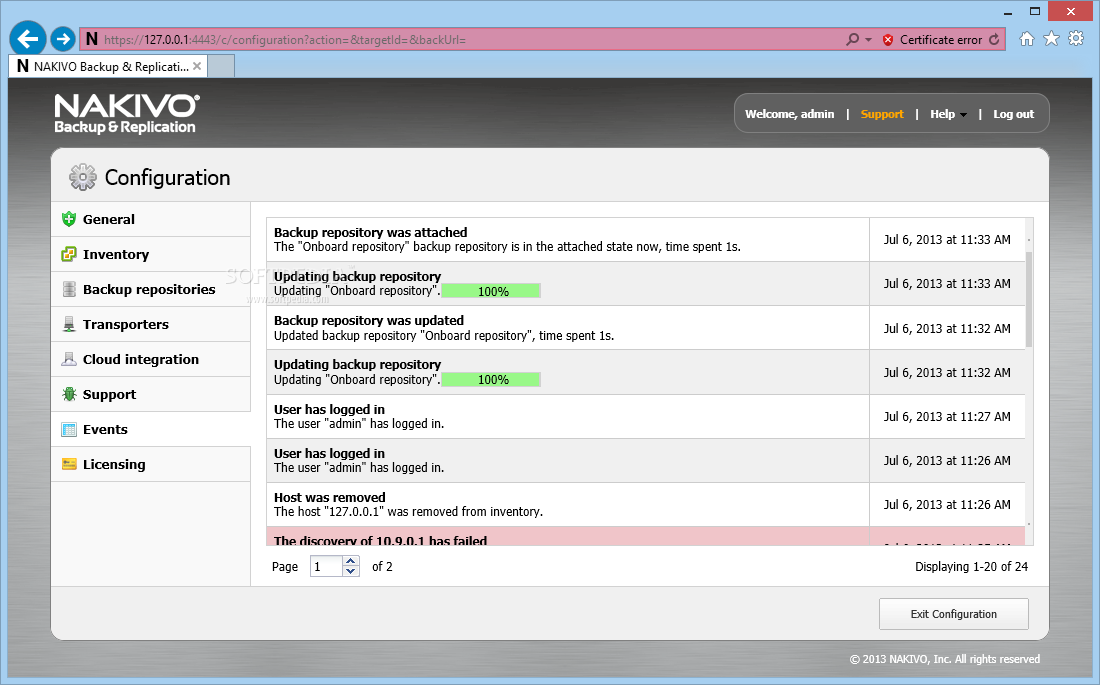Click the page number input field
The image size is (1100, 685).
pos(327,566)
